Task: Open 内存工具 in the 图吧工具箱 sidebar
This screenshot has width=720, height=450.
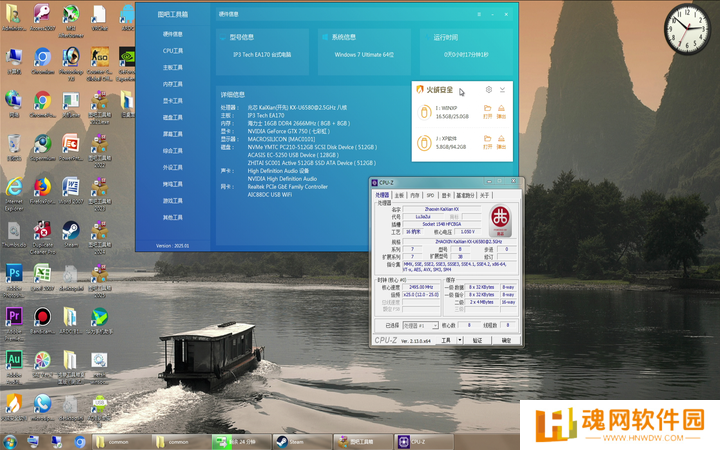Action: [x=173, y=84]
